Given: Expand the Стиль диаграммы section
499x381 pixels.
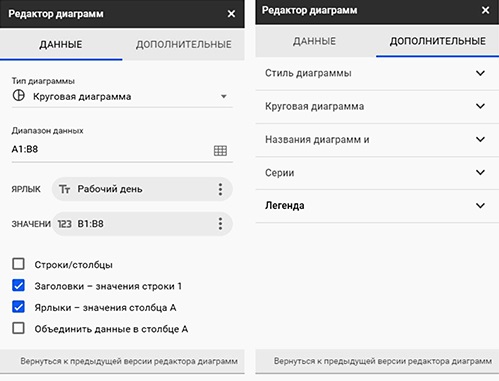Looking at the screenshot, I should point(377,73).
